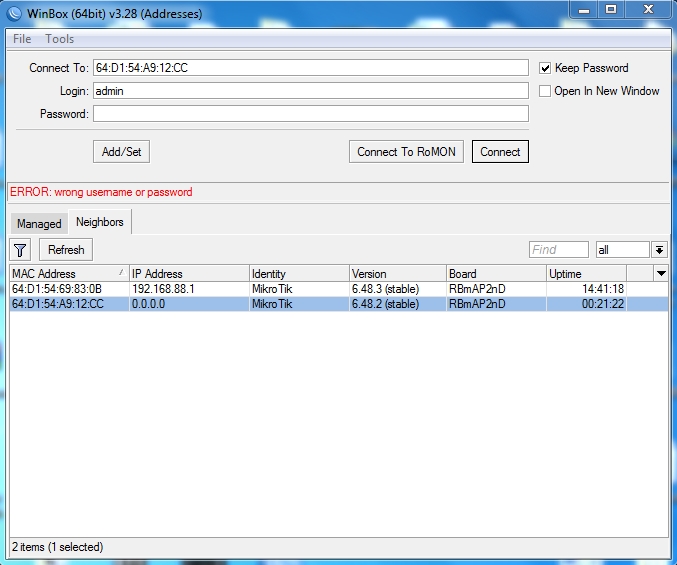Minimize the WinBox window
The width and height of the screenshot is (677, 565).
click(584, 9)
